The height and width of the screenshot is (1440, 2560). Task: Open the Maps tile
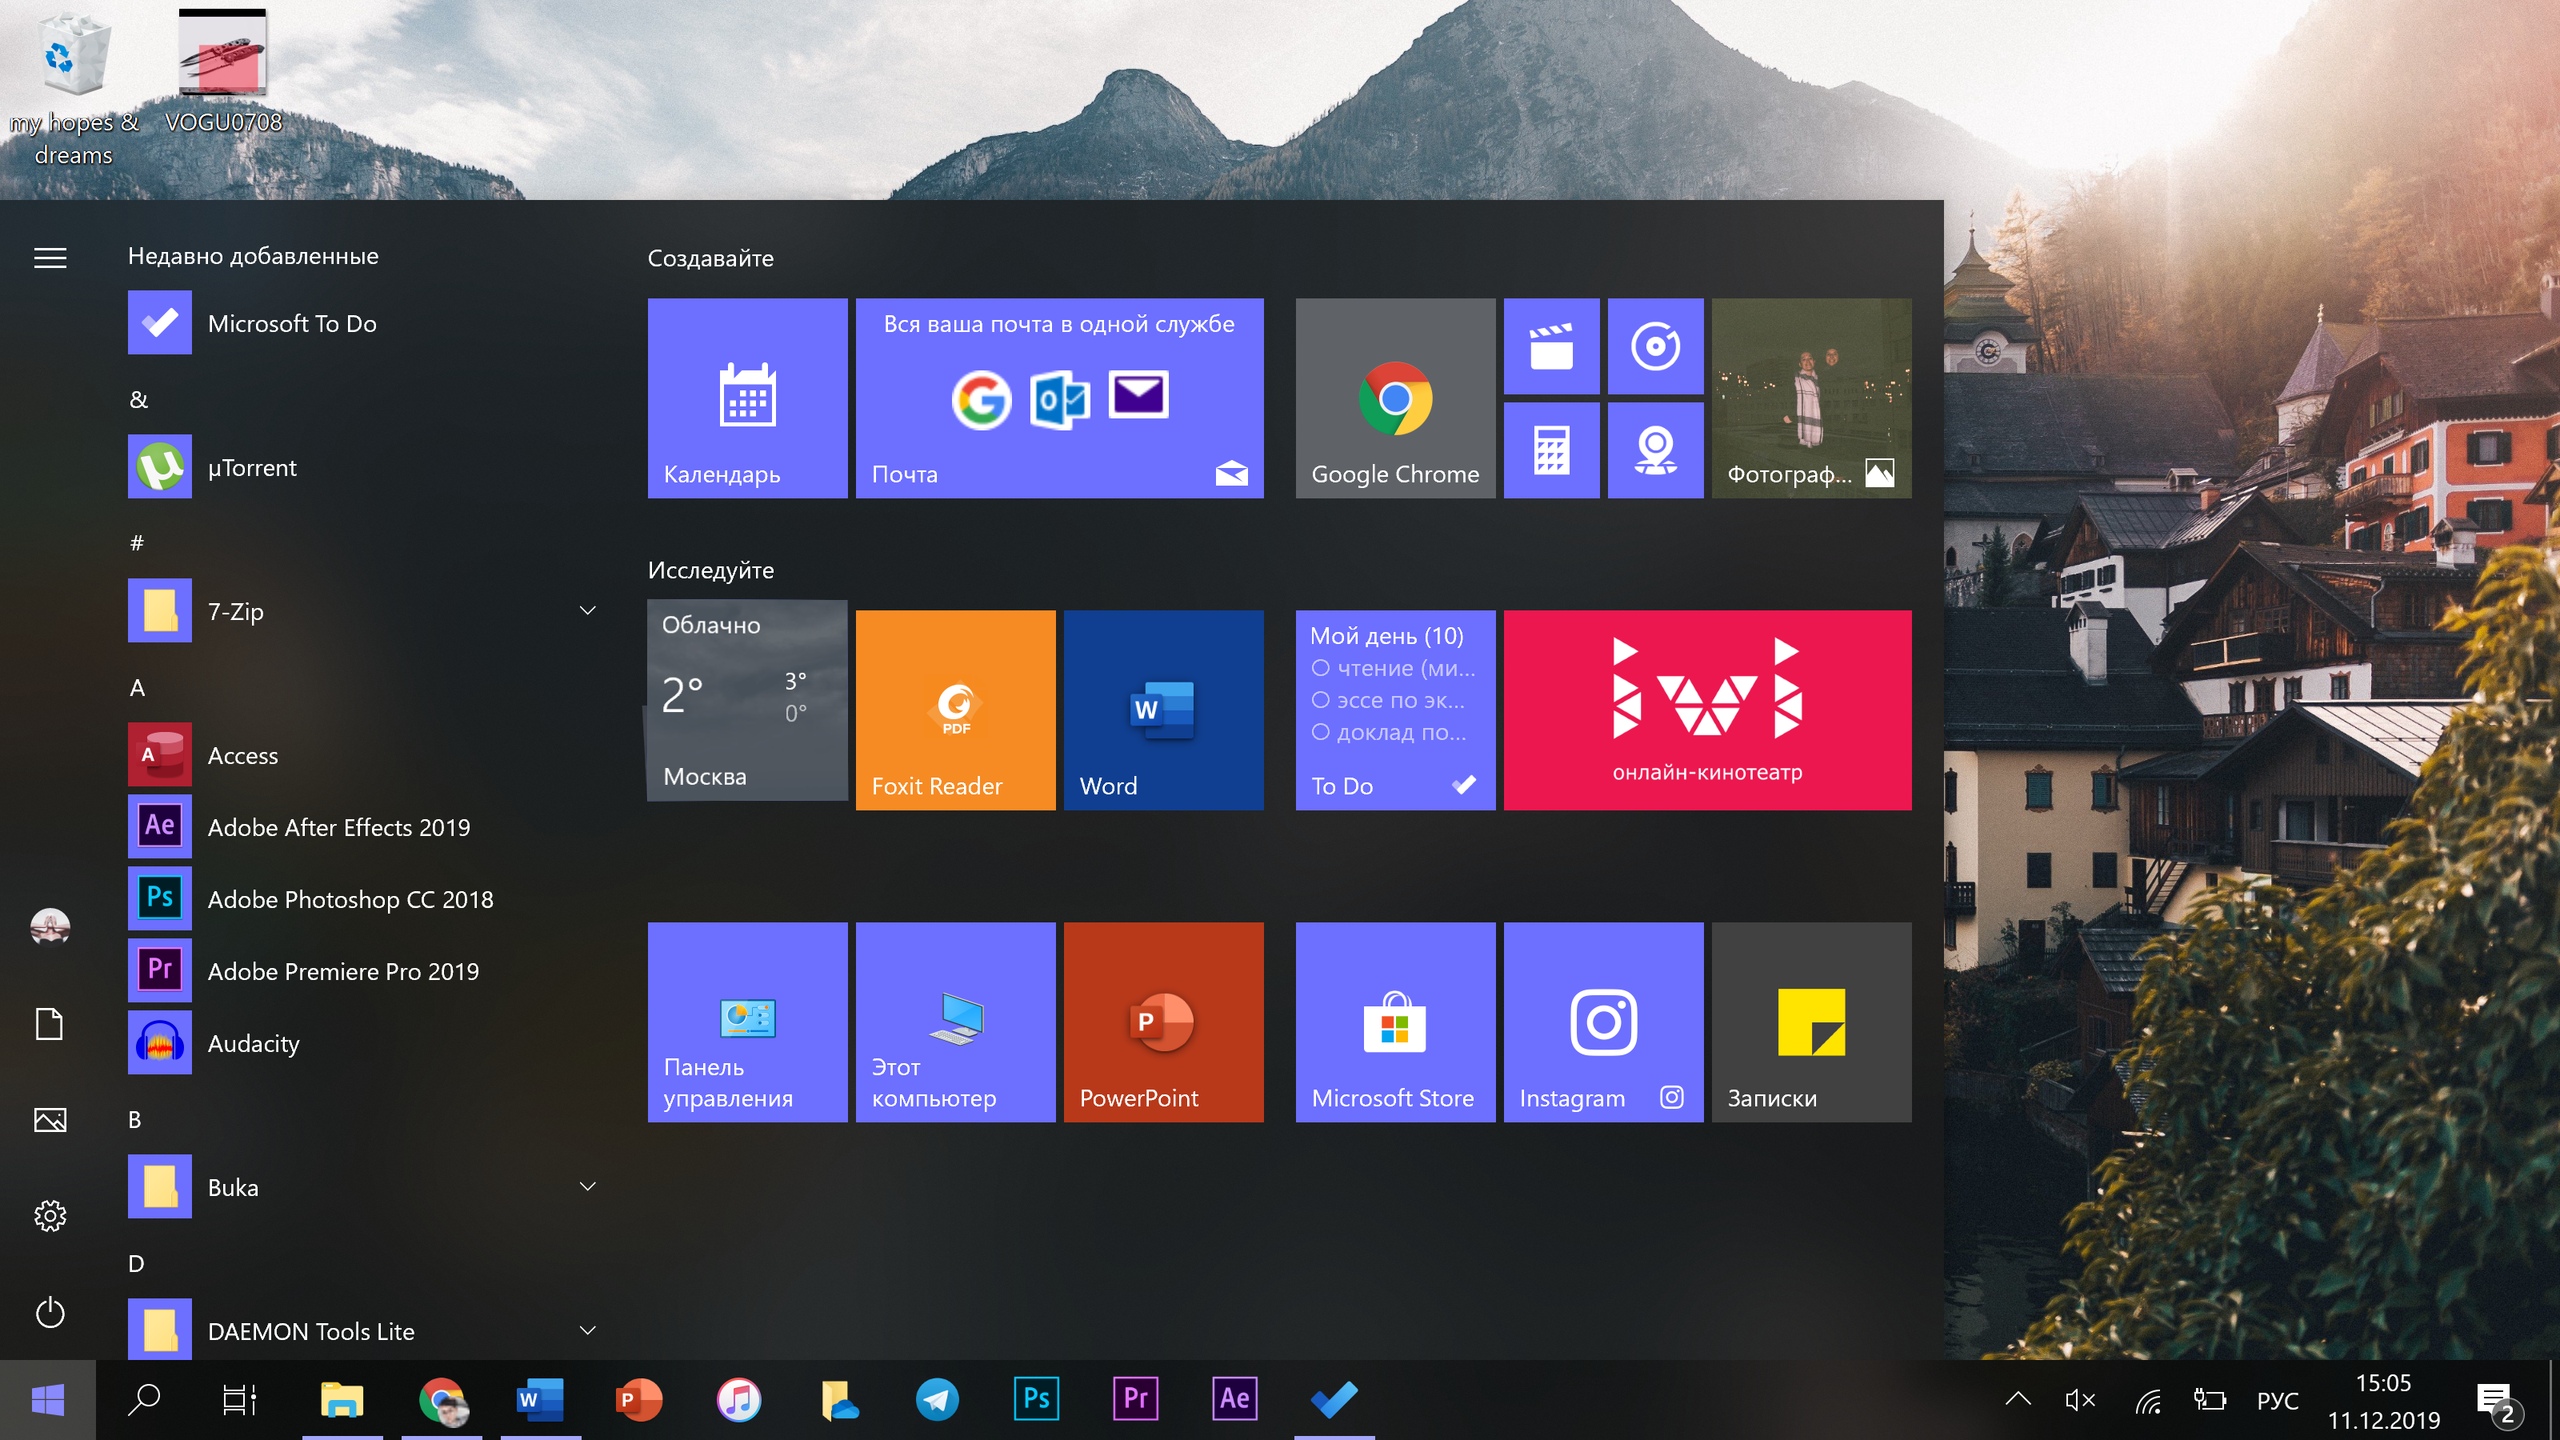point(1655,450)
